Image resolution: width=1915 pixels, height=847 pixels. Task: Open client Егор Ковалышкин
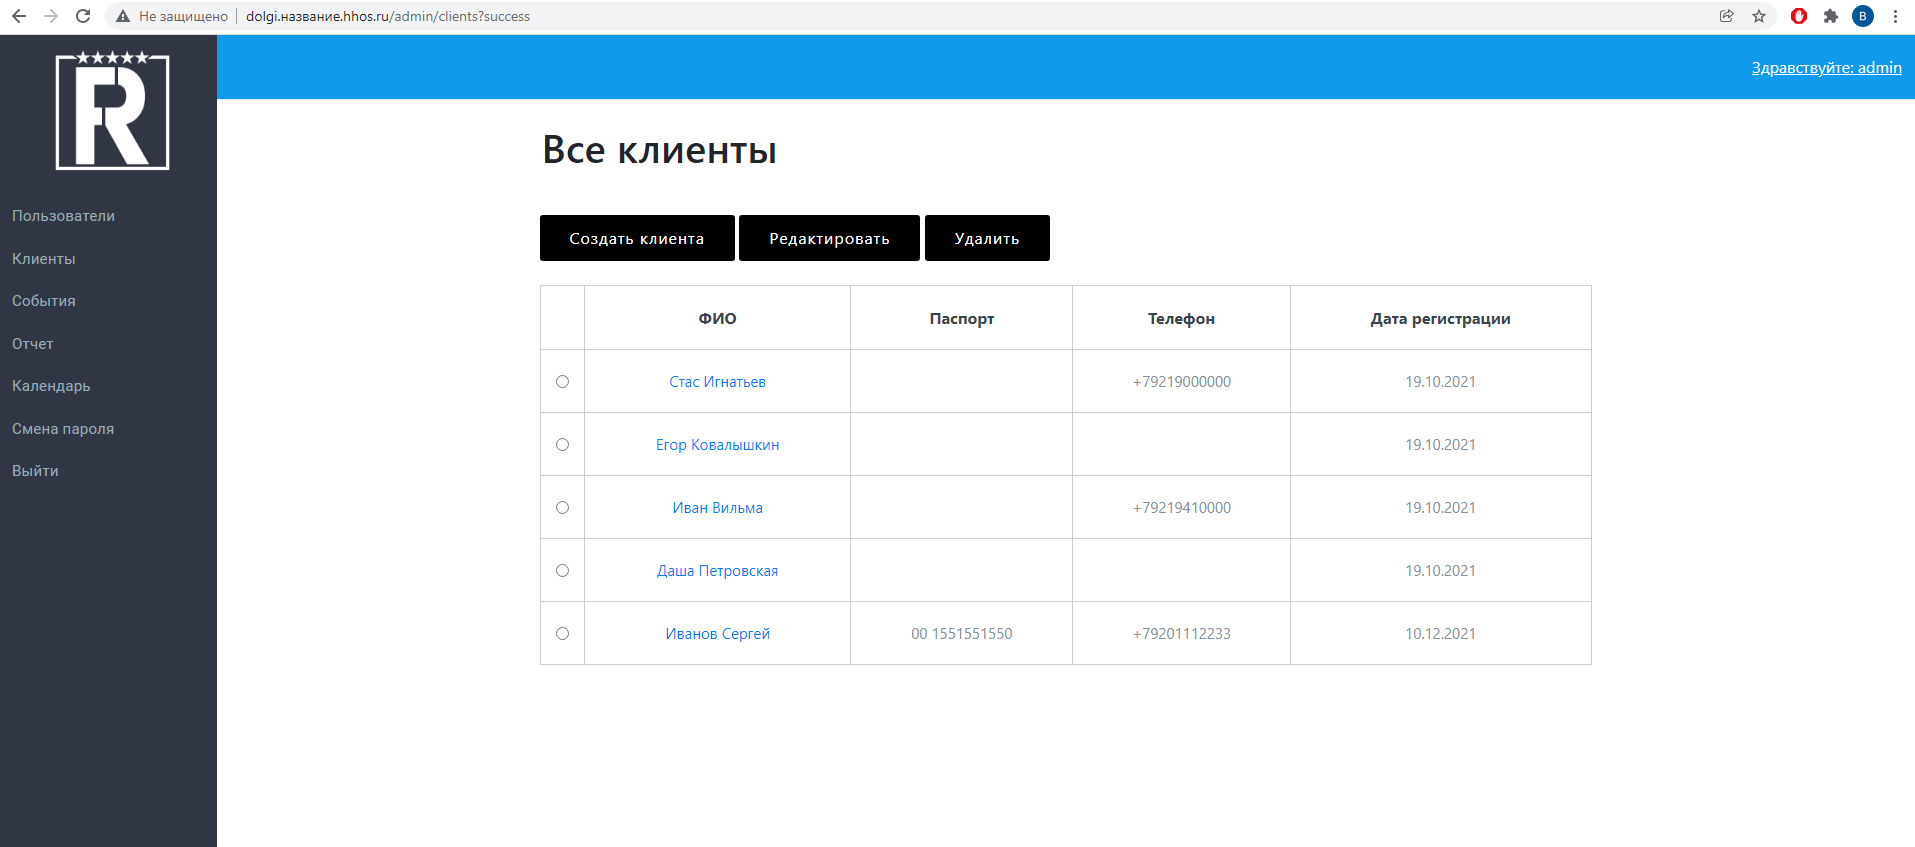click(717, 445)
